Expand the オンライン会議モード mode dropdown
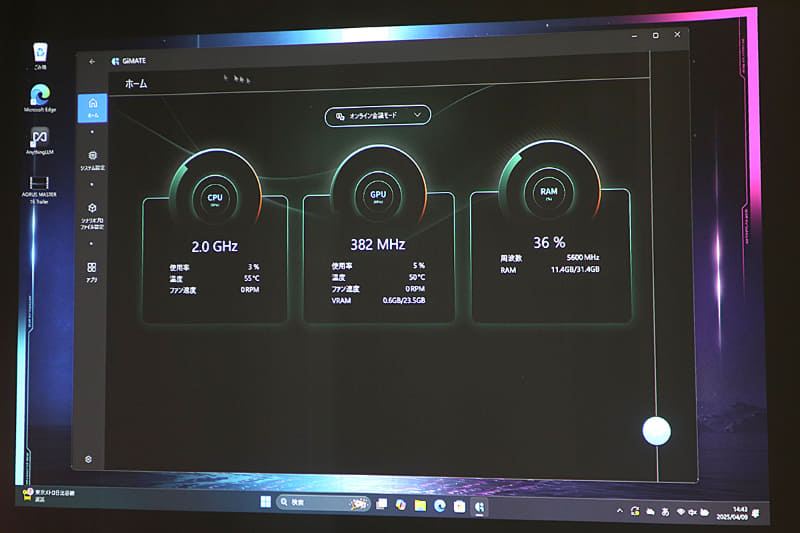 click(378, 116)
